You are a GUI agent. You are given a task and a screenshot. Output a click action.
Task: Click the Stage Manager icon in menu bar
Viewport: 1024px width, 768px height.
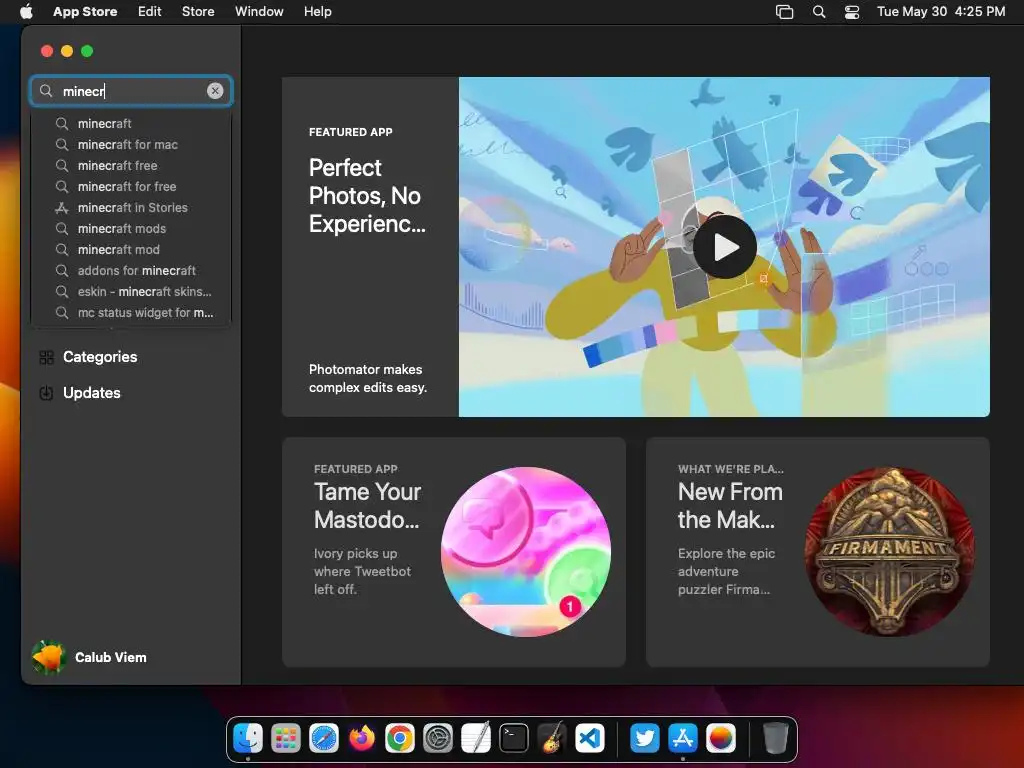784,12
